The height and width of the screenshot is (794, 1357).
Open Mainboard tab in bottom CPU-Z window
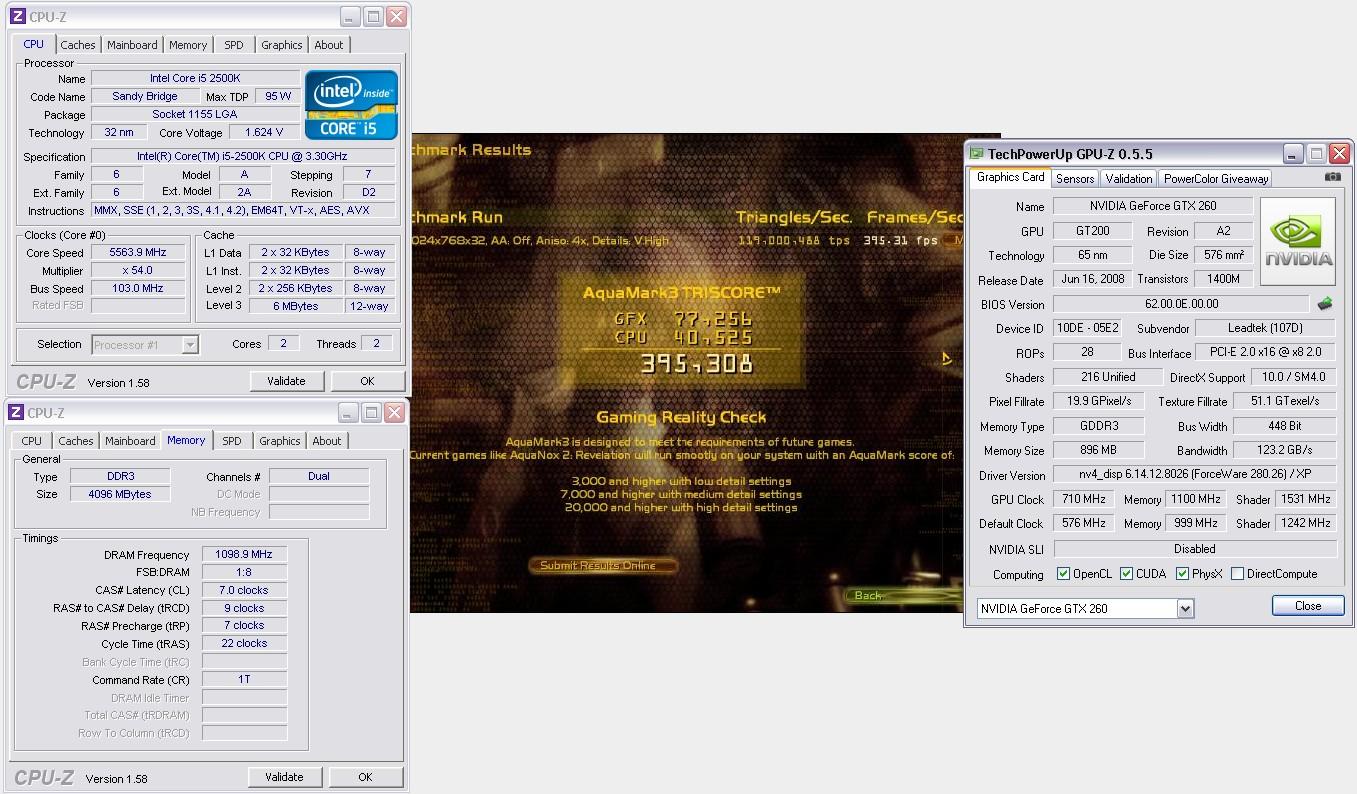tap(130, 441)
